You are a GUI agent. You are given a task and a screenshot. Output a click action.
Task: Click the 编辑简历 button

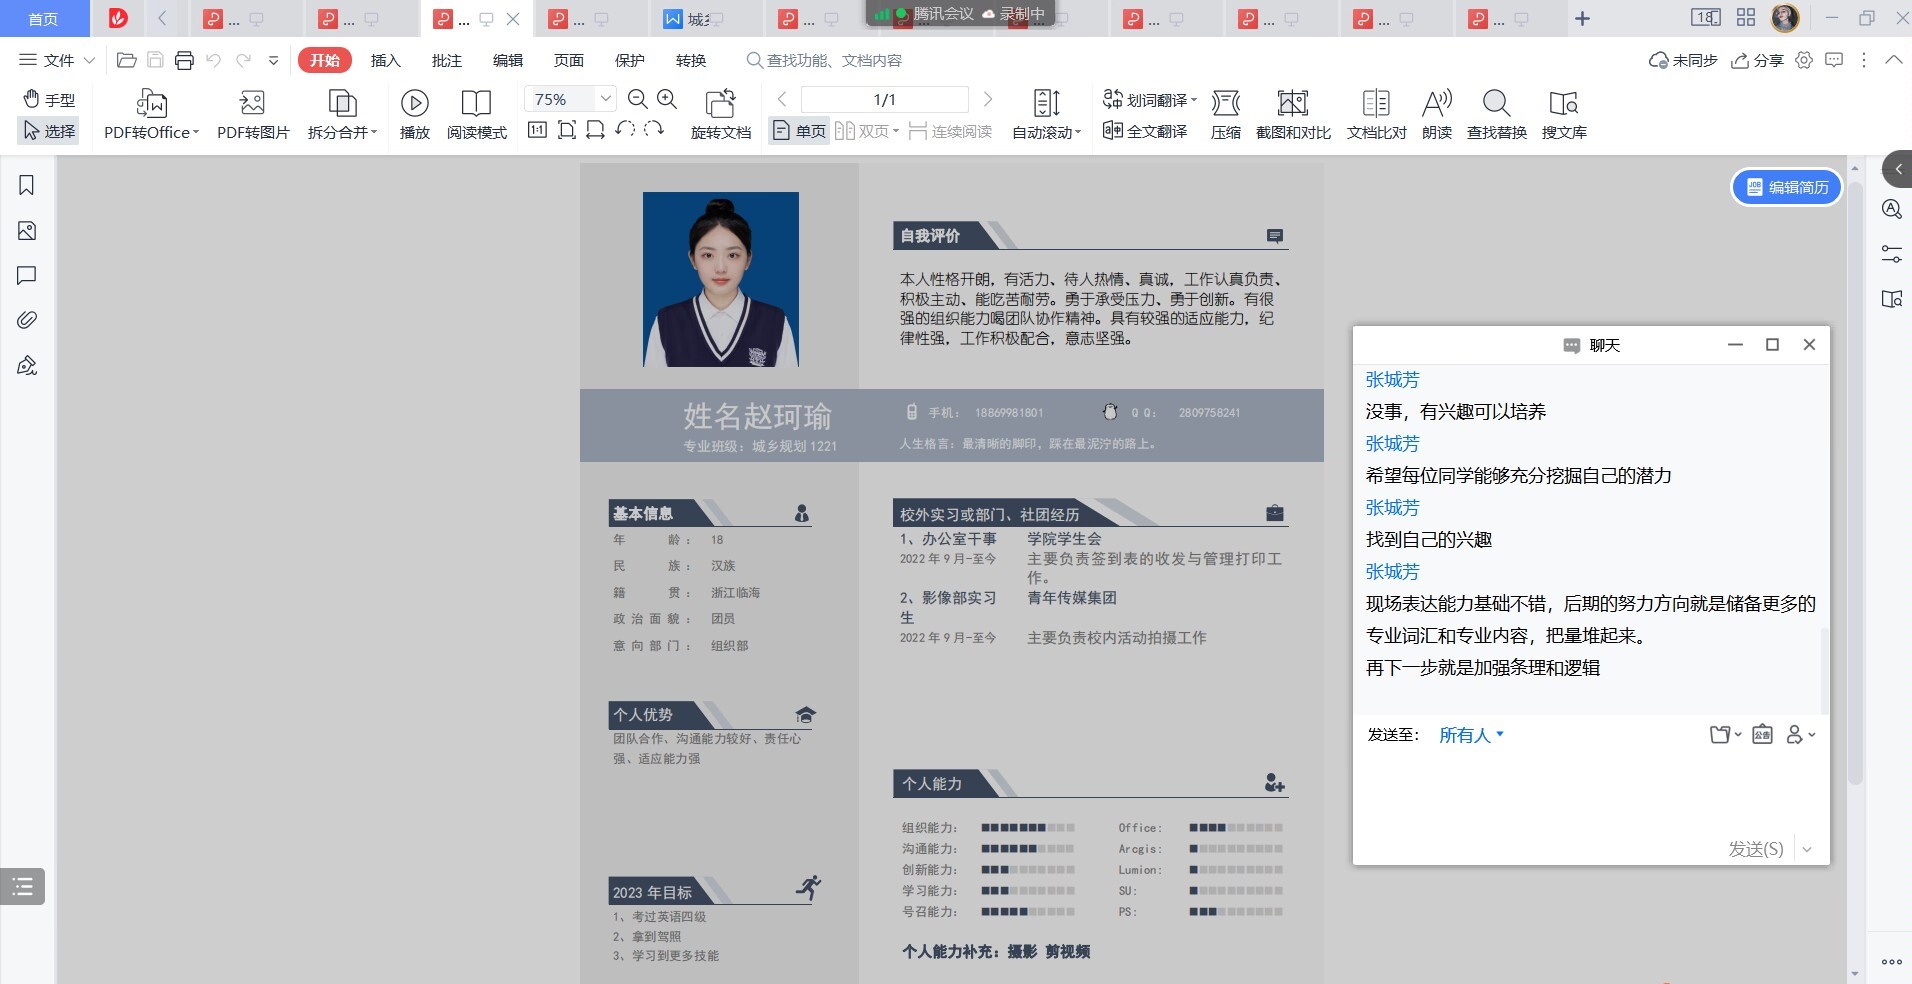[1787, 187]
